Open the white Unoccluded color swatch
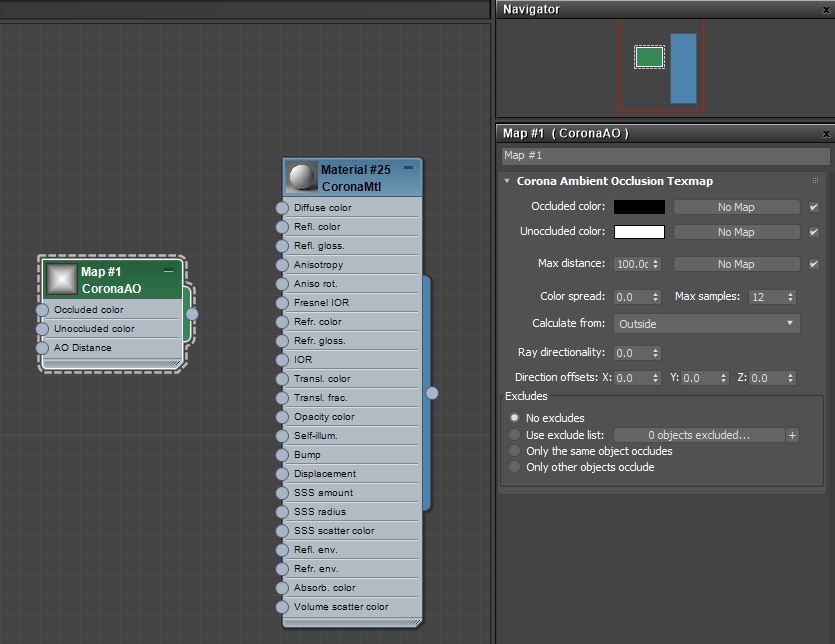 (x=639, y=232)
